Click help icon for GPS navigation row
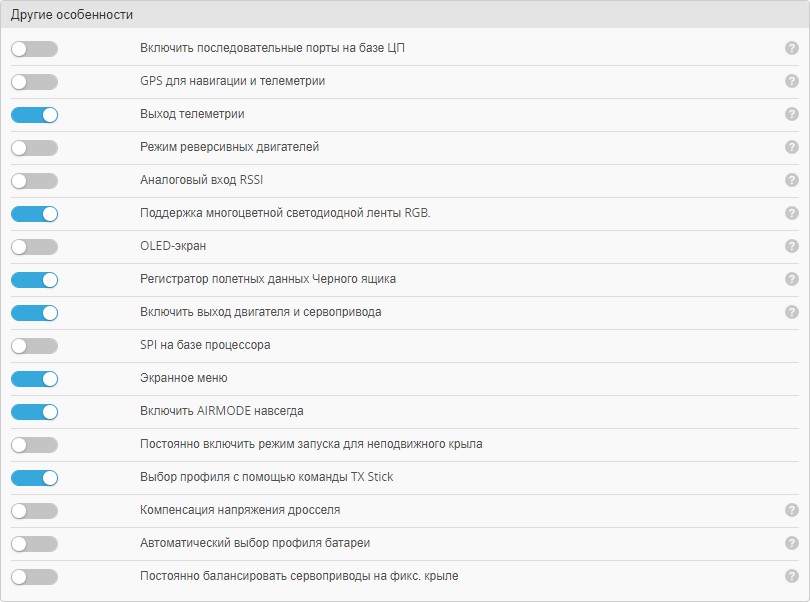This screenshot has width=810, height=602. pyautogui.click(x=791, y=81)
